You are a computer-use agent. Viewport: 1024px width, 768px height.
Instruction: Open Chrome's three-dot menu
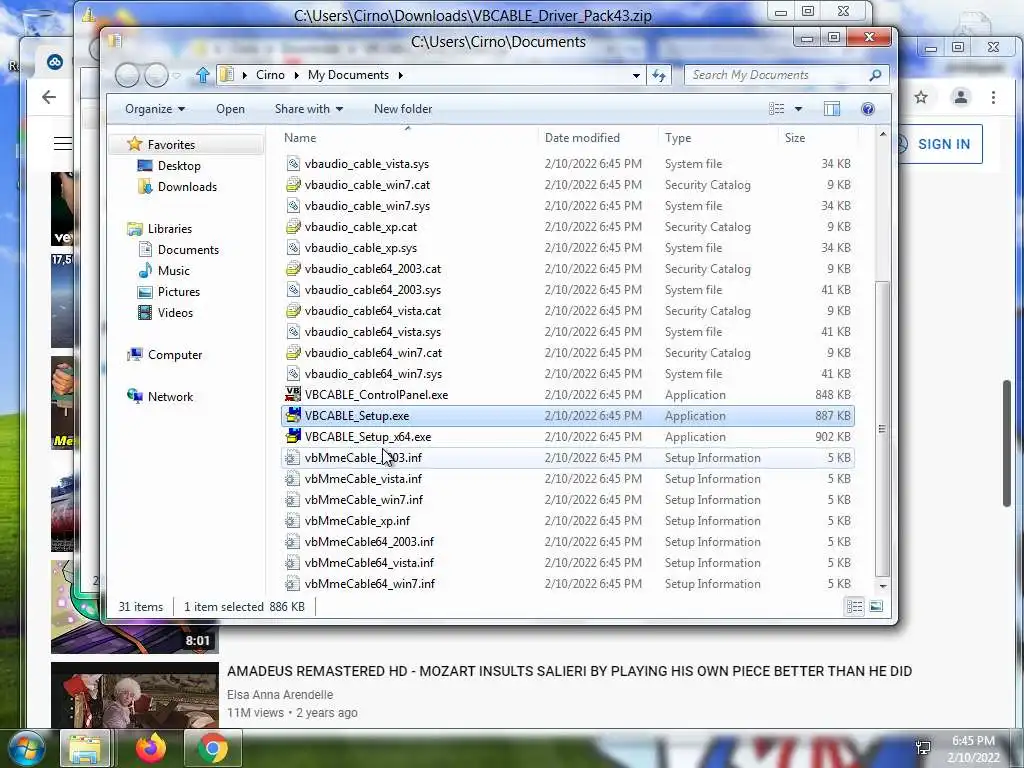pos(993,97)
